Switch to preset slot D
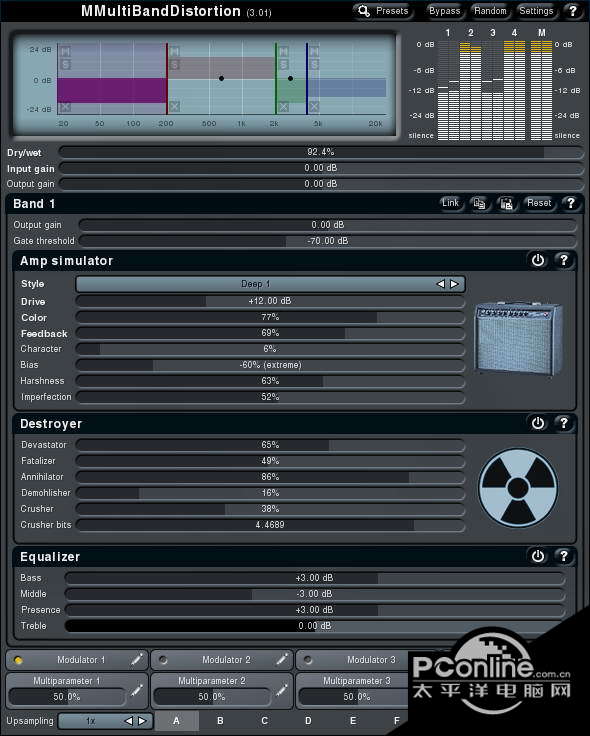The height and width of the screenshot is (736, 590). pyautogui.click(x=308, y=721)
